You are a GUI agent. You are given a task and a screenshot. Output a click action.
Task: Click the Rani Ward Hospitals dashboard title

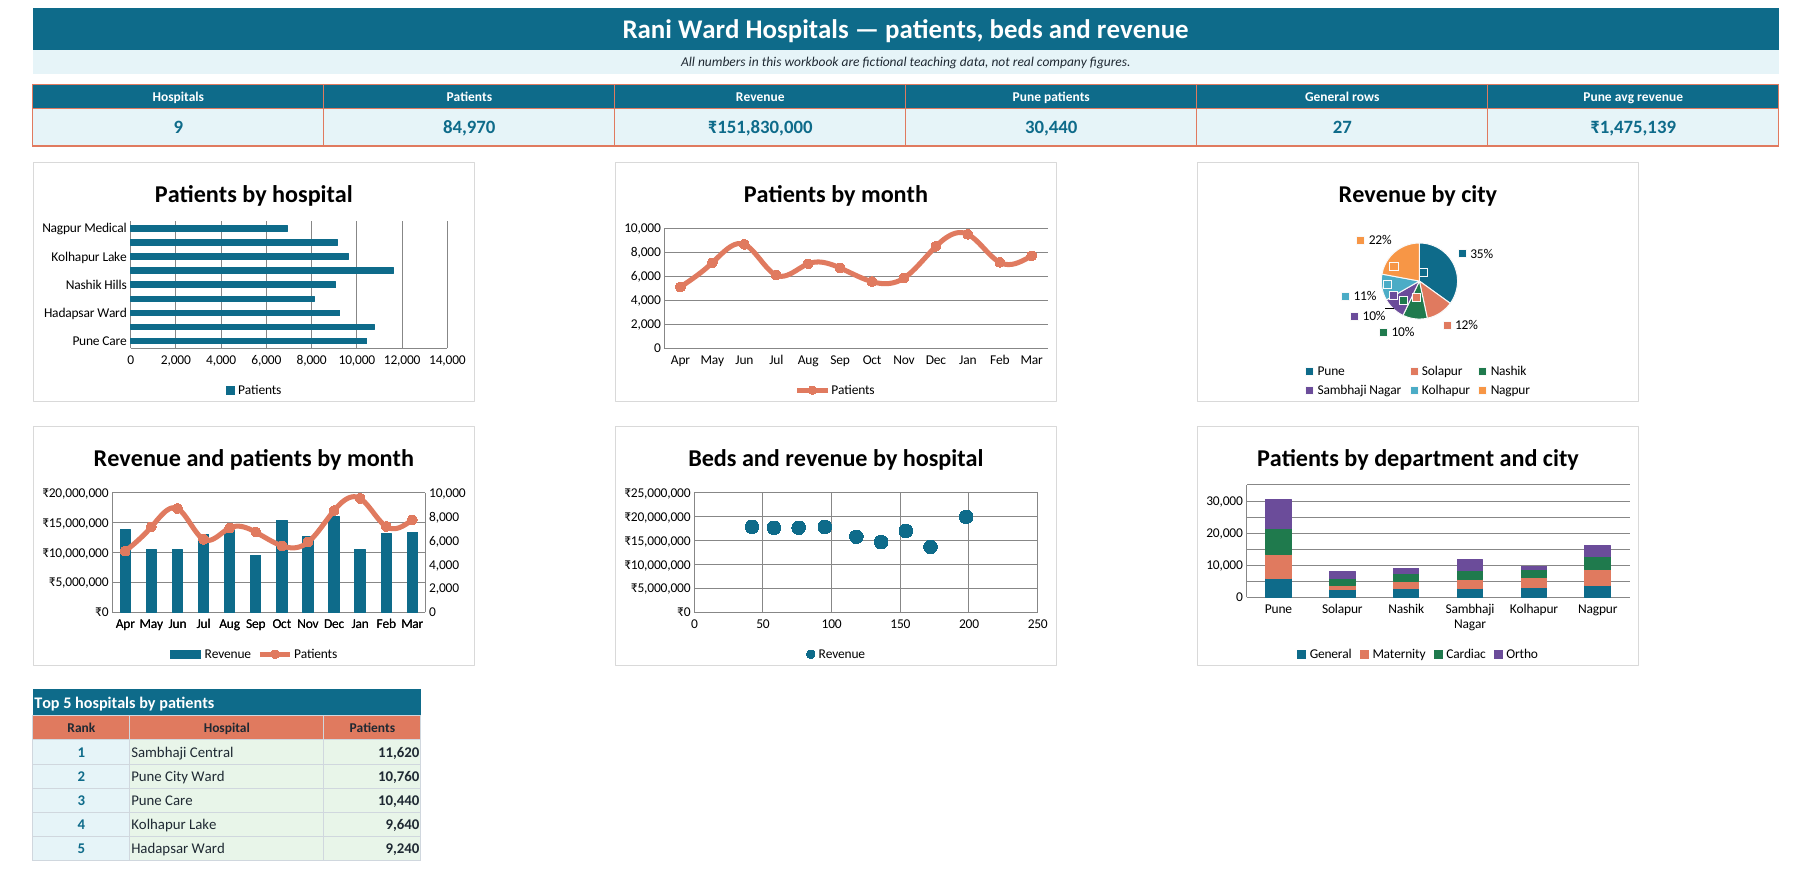pos(905,29)
